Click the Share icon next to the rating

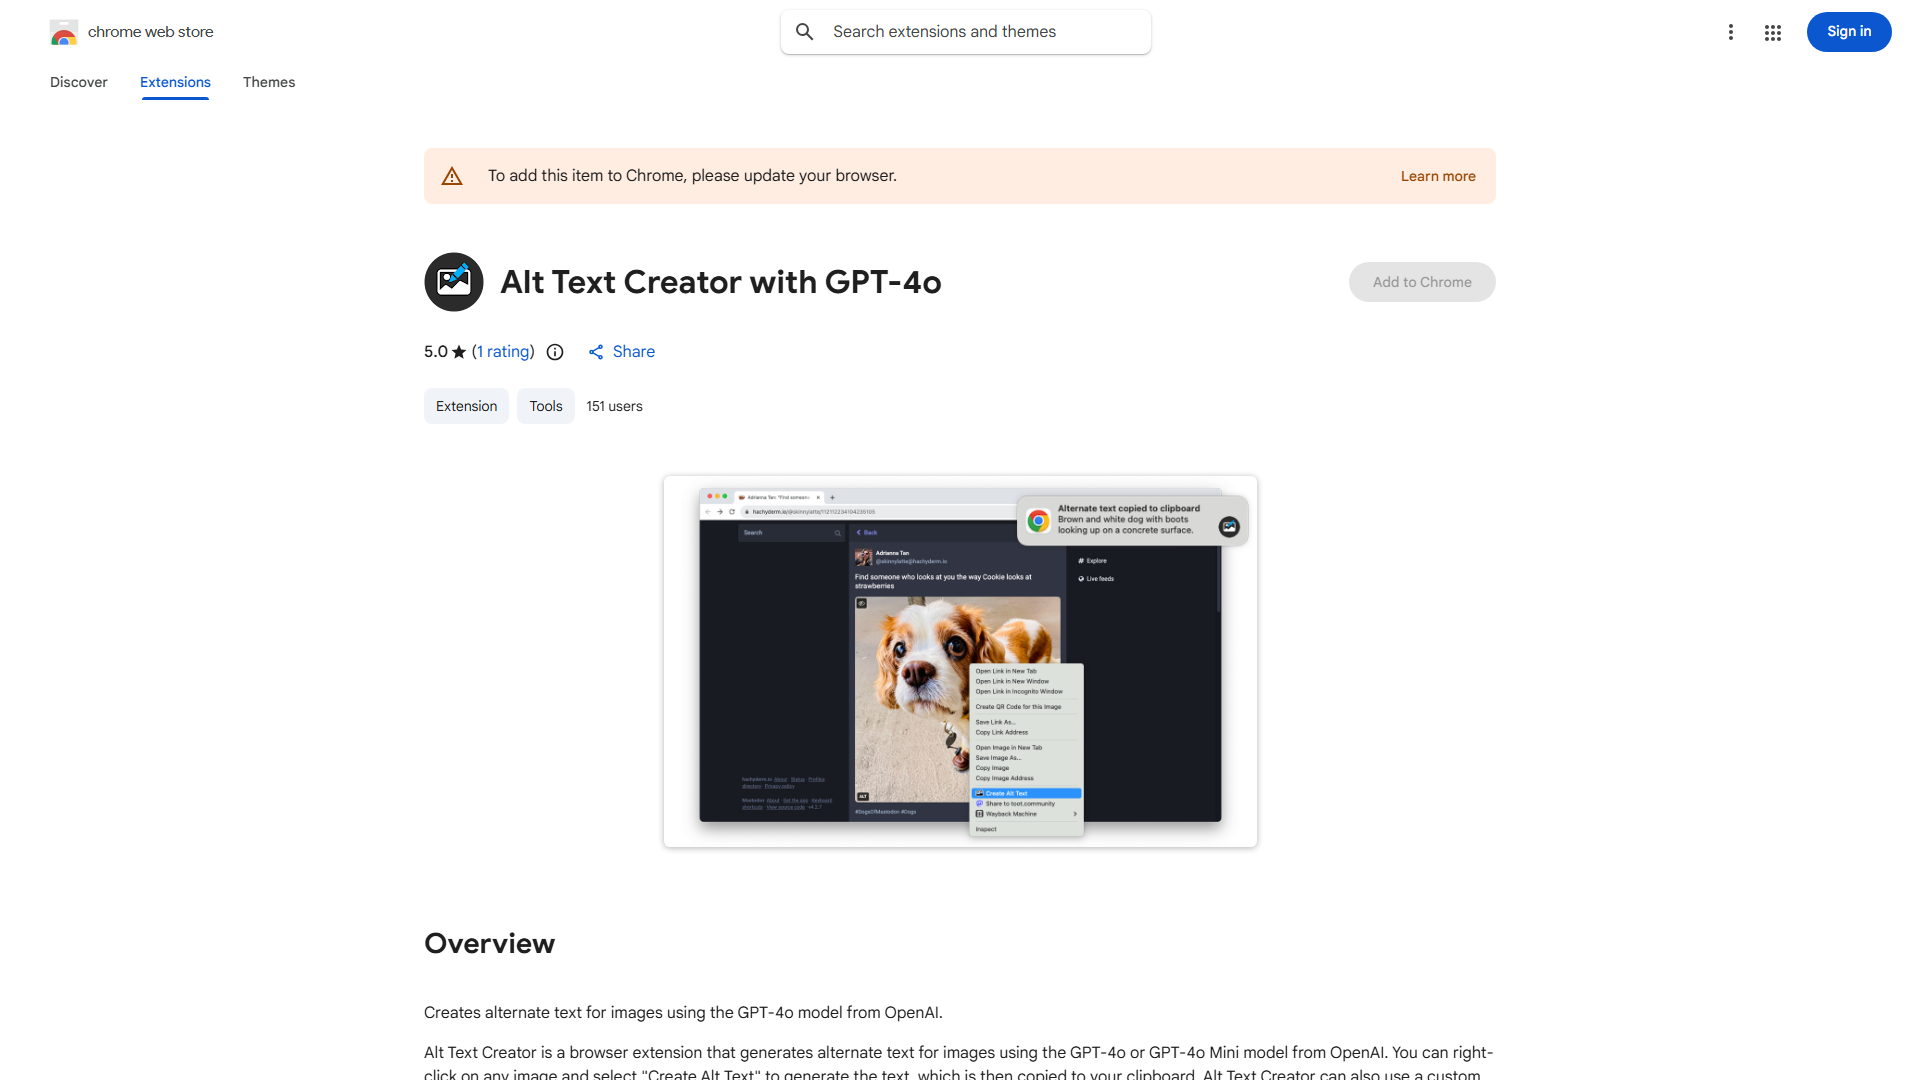(597, 352)
